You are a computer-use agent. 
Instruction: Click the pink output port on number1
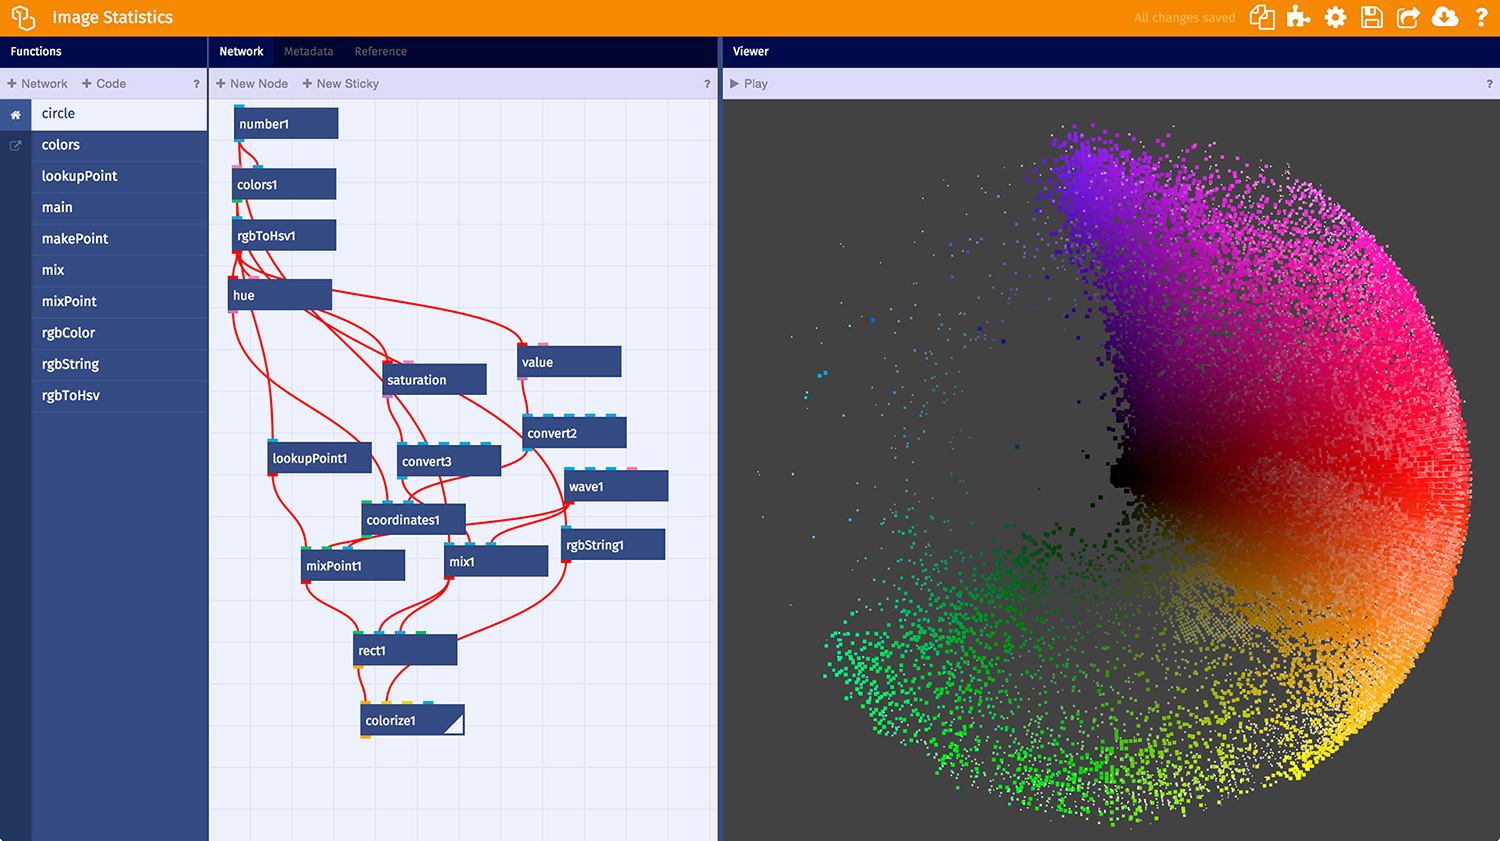pyautogui.click(x=239, y=139)
